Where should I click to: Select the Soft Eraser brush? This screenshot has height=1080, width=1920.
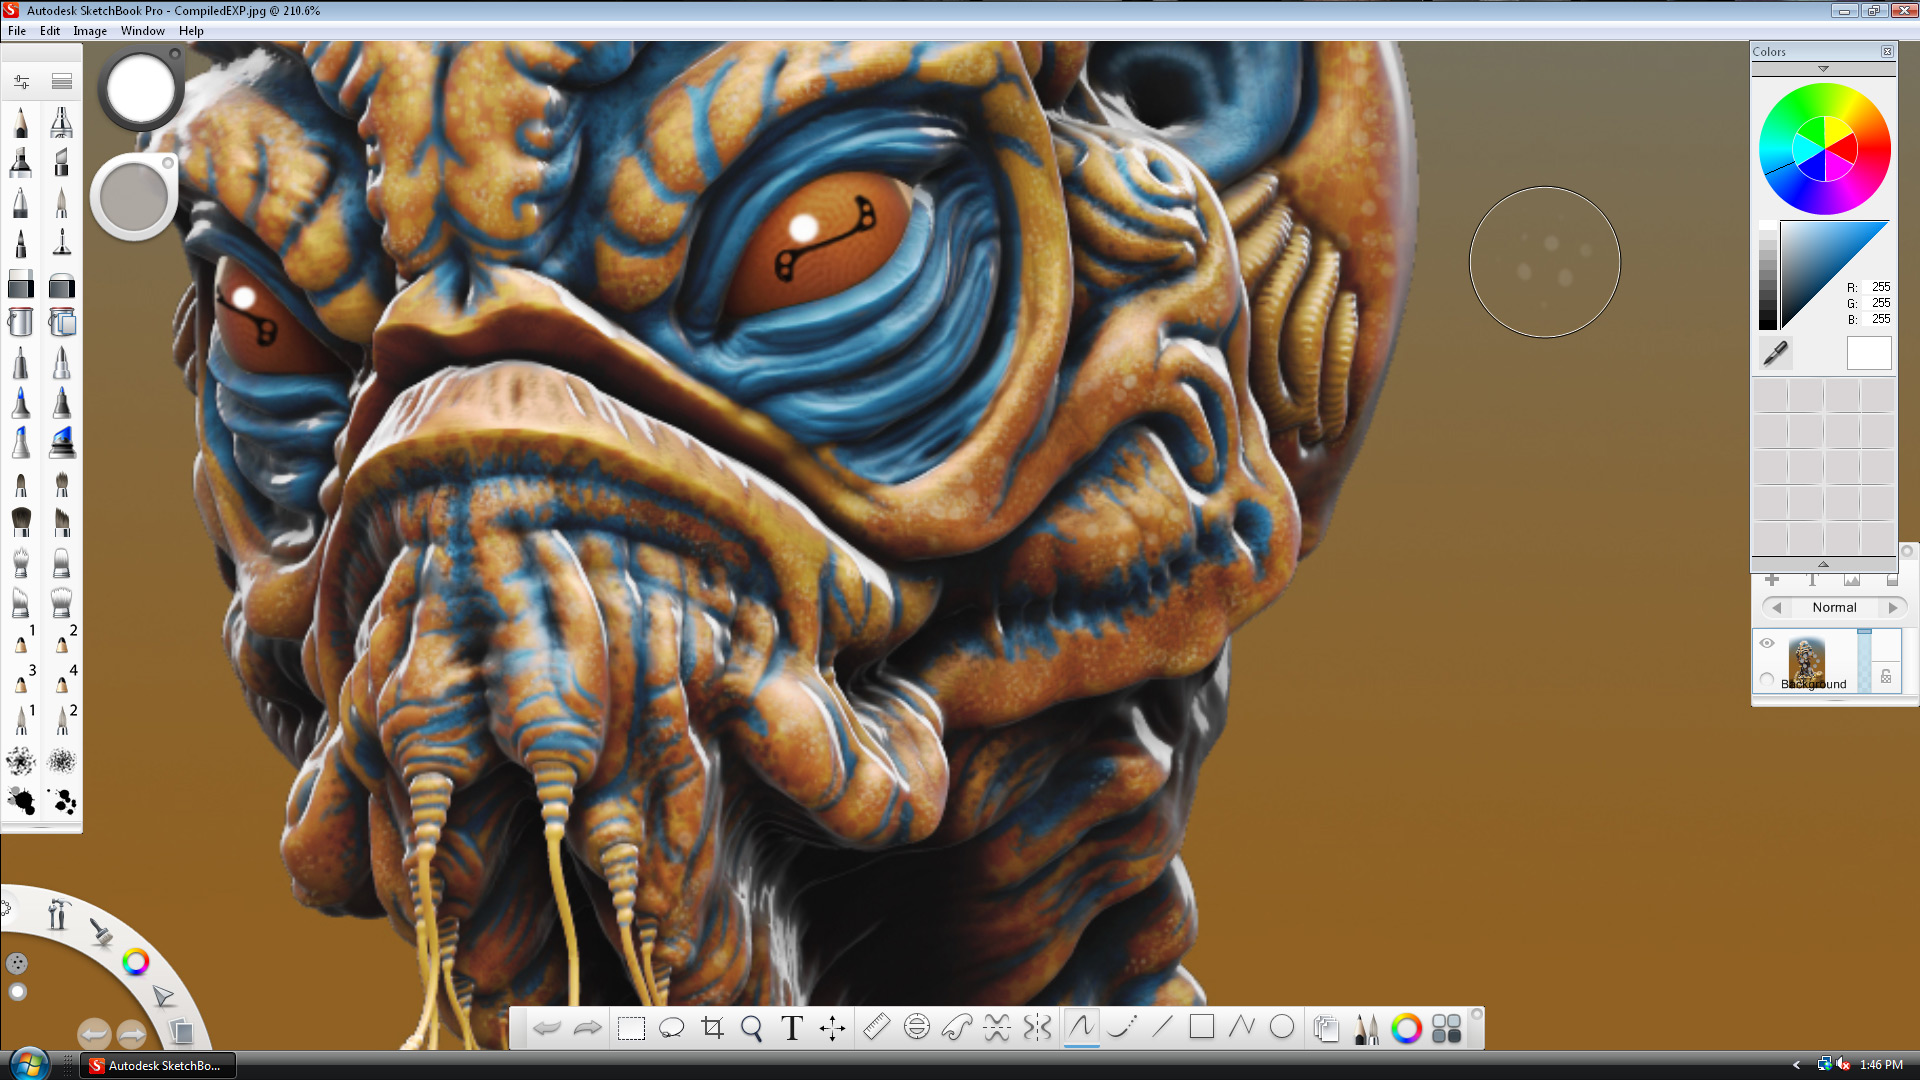[x=61, y=284]
